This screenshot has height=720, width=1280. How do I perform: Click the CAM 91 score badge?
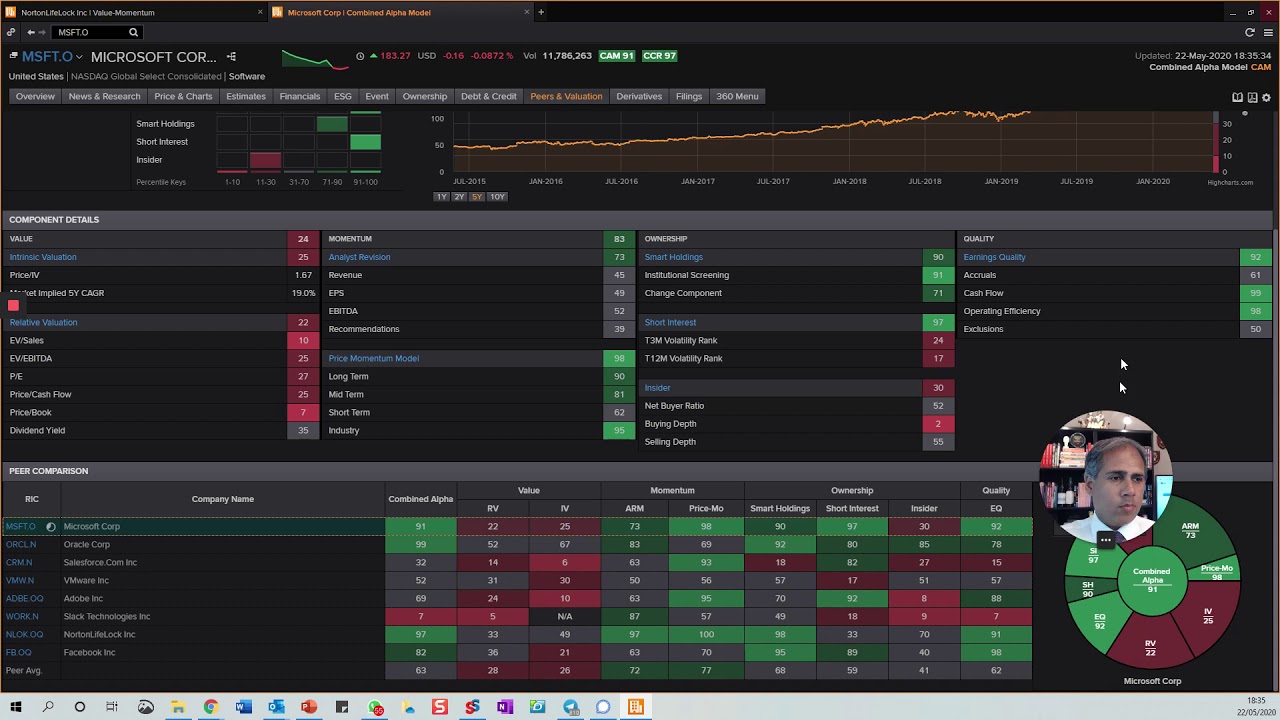coord(617,56)
